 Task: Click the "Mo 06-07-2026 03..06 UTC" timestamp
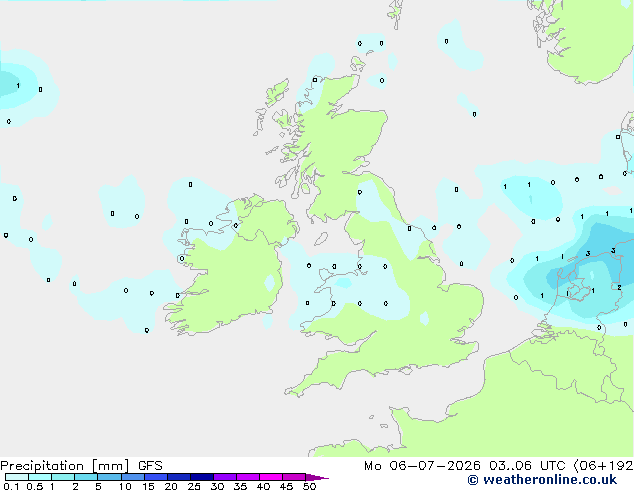tap(467, 466)
